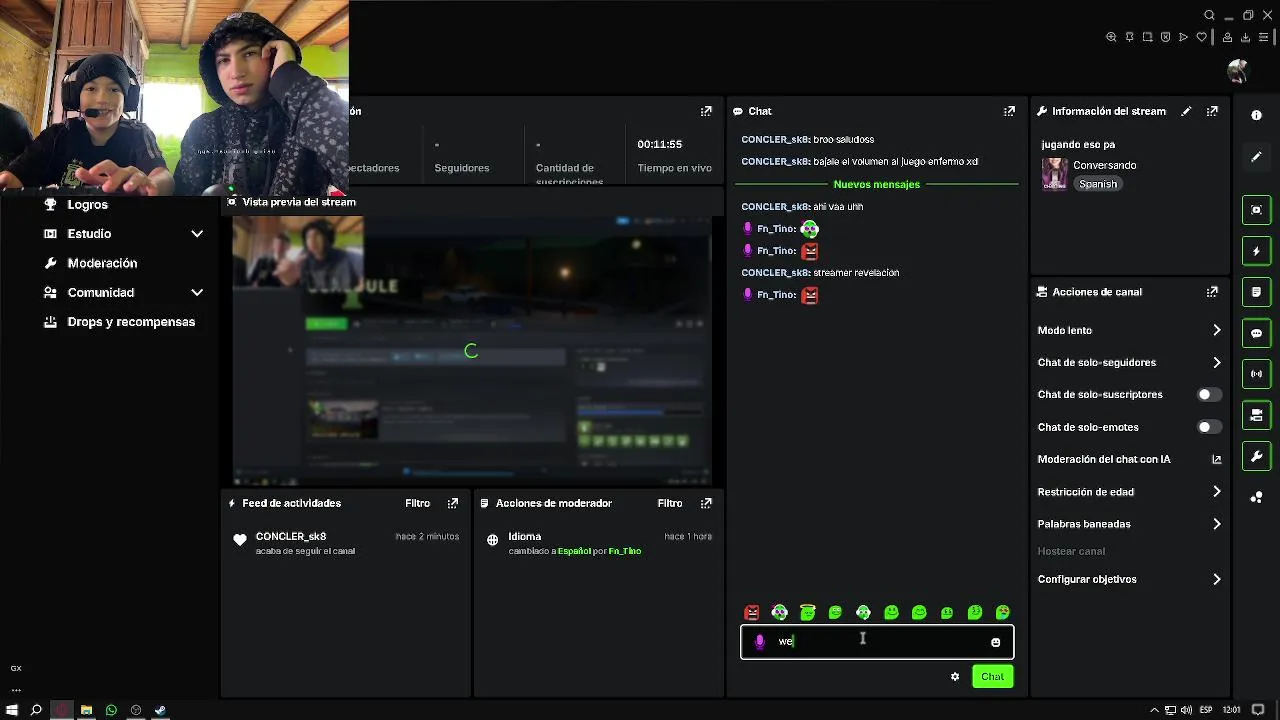The width and height of the screenshot is (1280, 720).
Task: Toggle Chat de solo-emotes switch
Action: 1210,427
